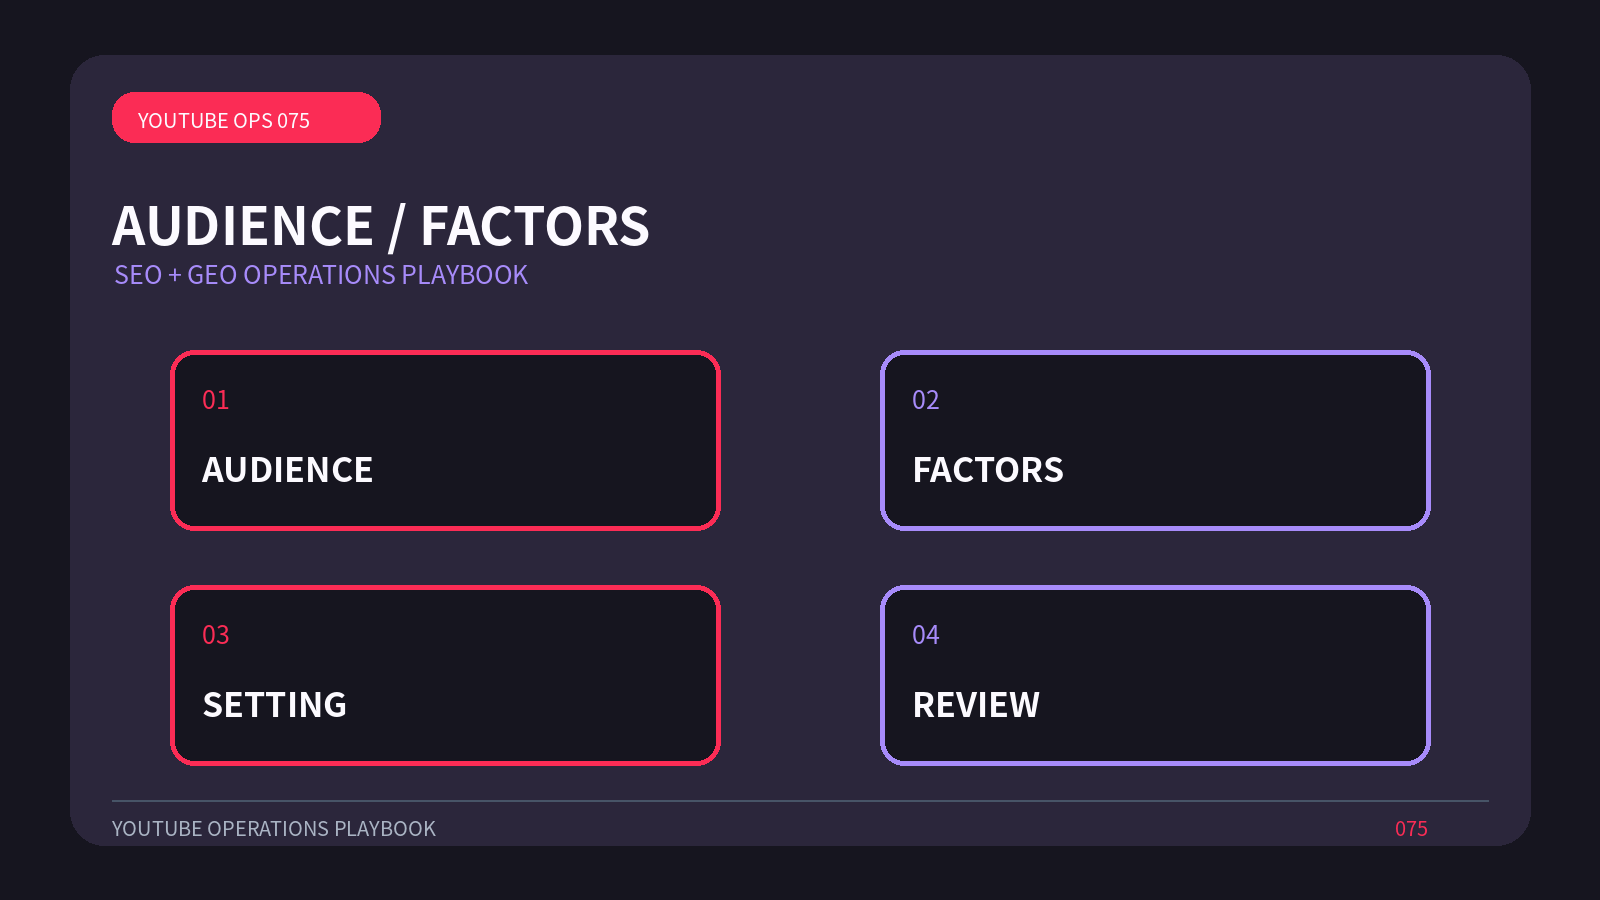The image size is (1600, 900).
Task: Select the SETTING card title text
Action: 275,705
